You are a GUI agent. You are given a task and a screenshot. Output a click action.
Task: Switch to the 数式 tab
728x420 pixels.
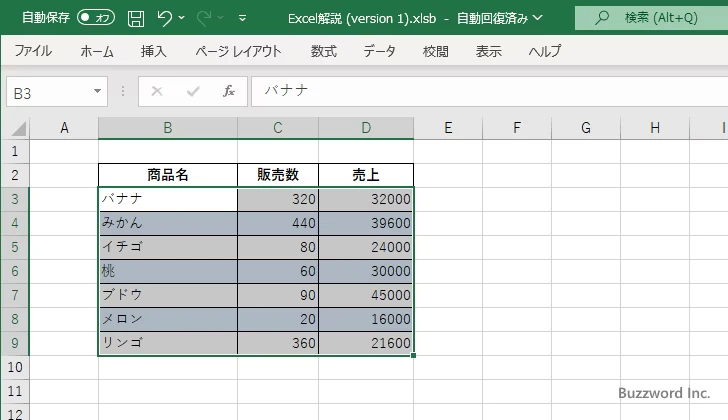click(324, 51)
